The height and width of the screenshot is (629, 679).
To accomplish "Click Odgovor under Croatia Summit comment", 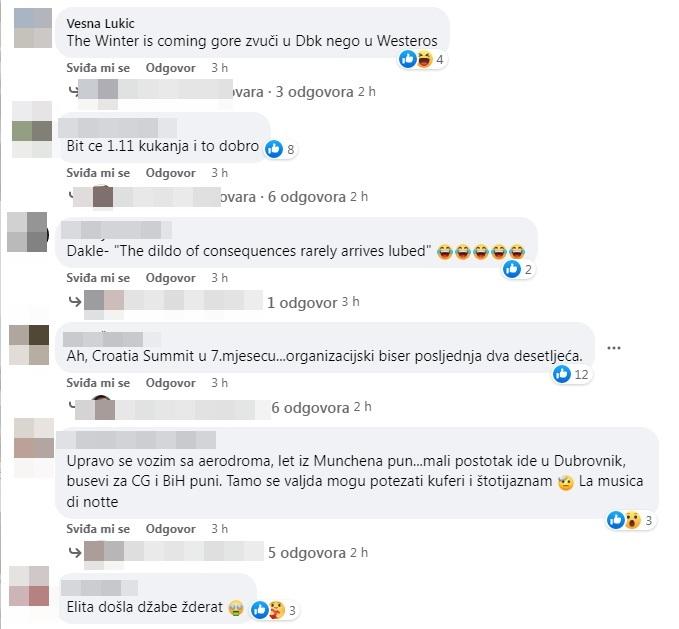I will pyautogui.click(x=171, y=383).
